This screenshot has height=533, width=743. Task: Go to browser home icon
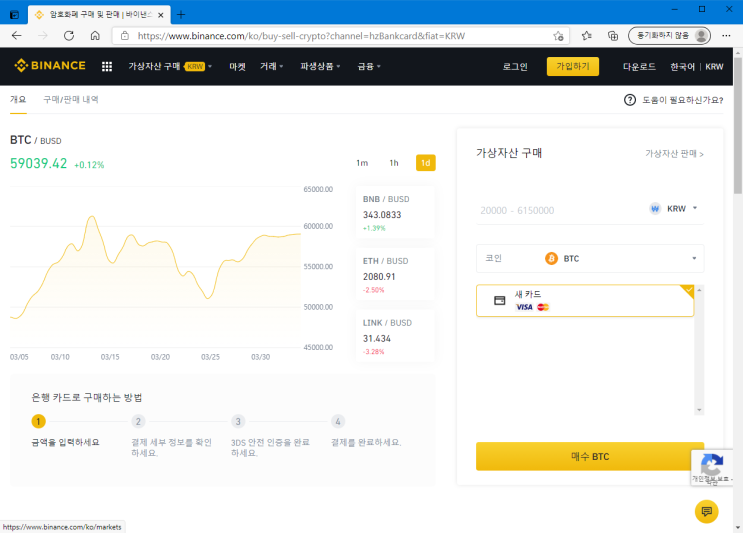pos(95,36)
